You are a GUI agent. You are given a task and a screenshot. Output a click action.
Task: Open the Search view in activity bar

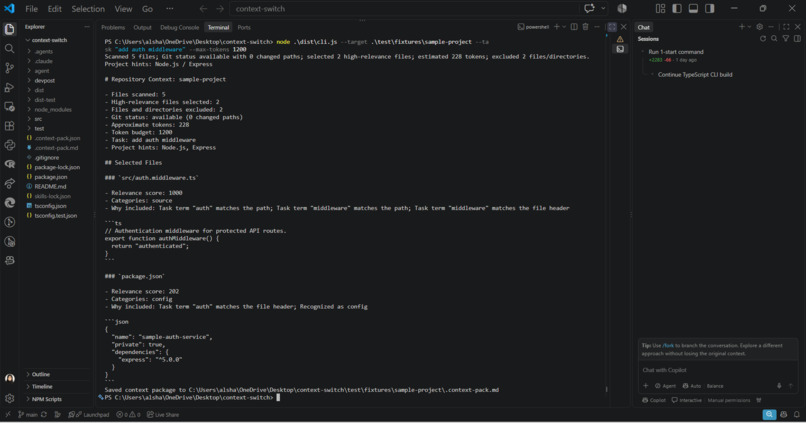click(10, 49)
